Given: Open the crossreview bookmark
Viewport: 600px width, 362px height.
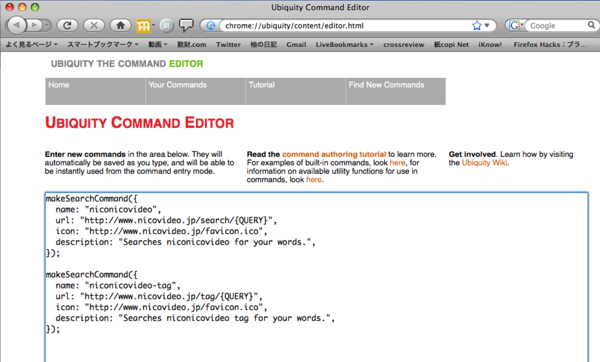Looking at the screenshot, I should [404, 44].
